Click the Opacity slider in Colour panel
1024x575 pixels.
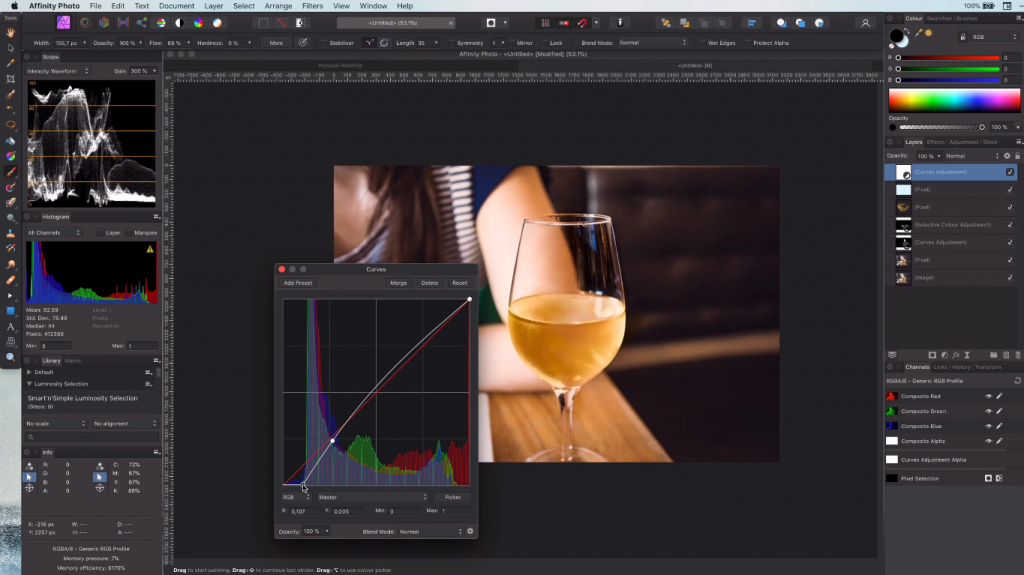coord(941,127)
